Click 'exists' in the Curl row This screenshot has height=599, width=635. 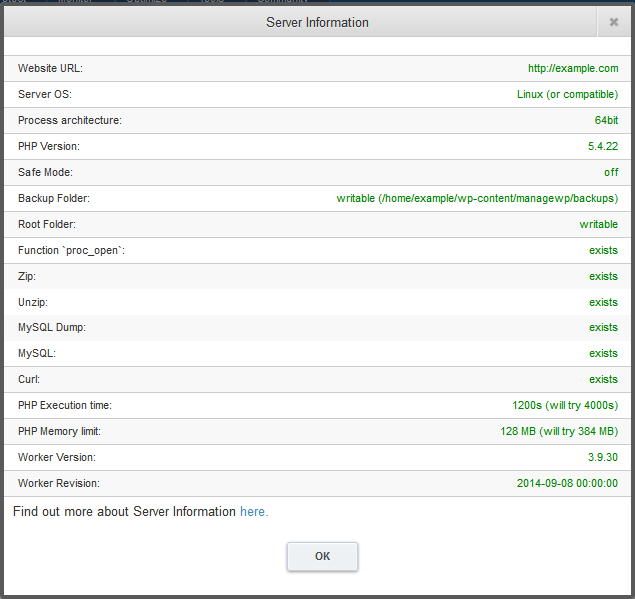click(x=603, y=379)
